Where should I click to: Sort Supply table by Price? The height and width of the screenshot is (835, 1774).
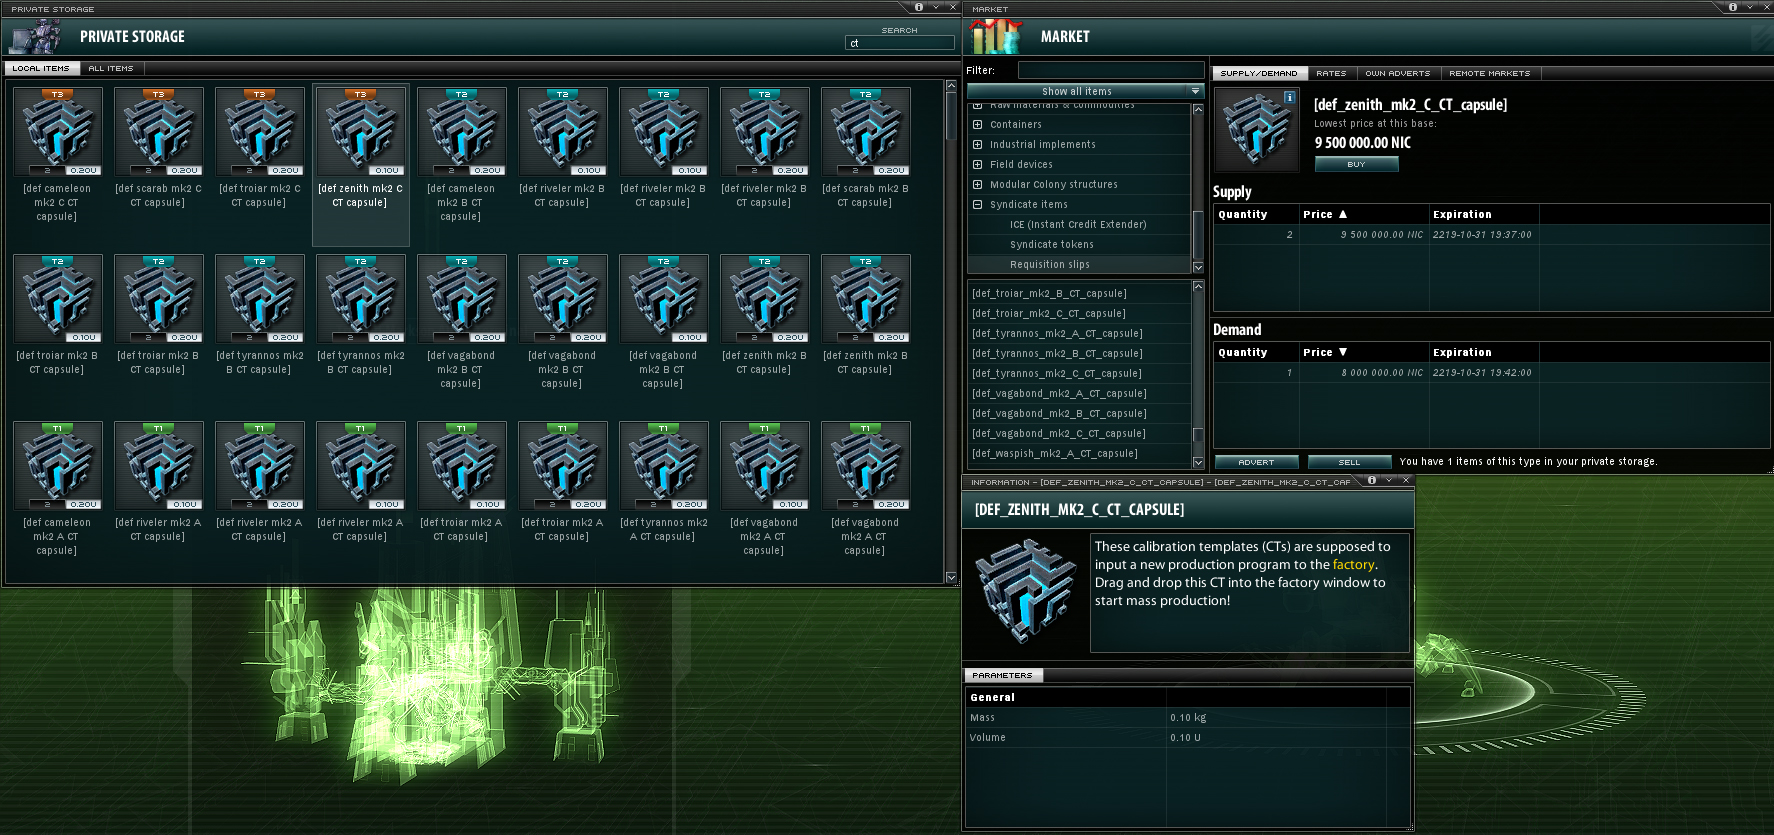click(x=1364, y=214)
